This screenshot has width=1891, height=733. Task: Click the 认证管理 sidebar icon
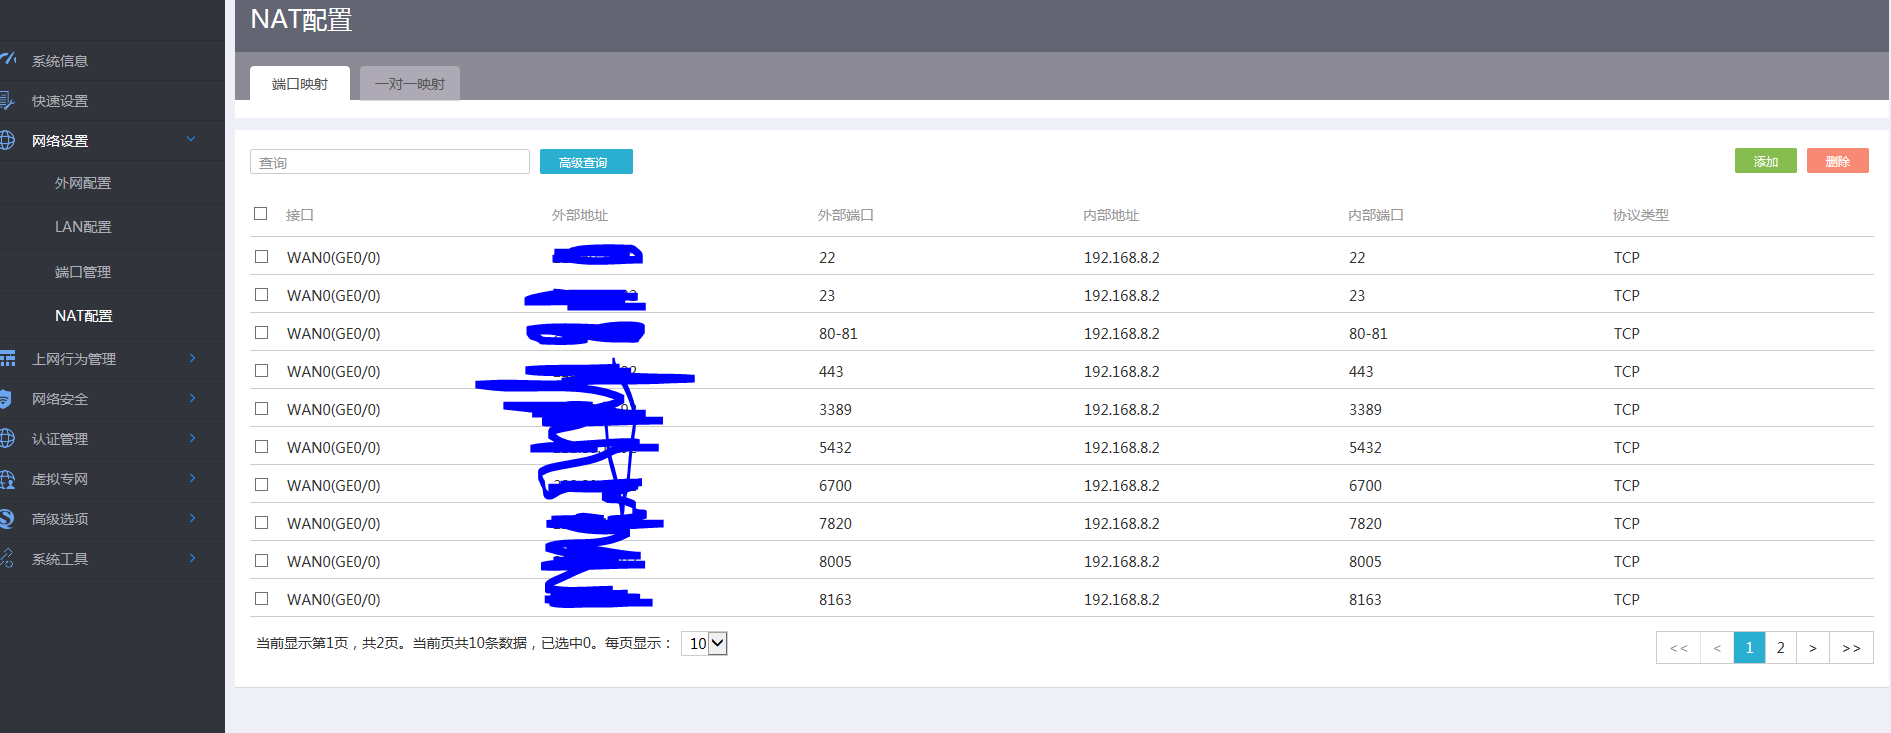[x=6, y=438]
